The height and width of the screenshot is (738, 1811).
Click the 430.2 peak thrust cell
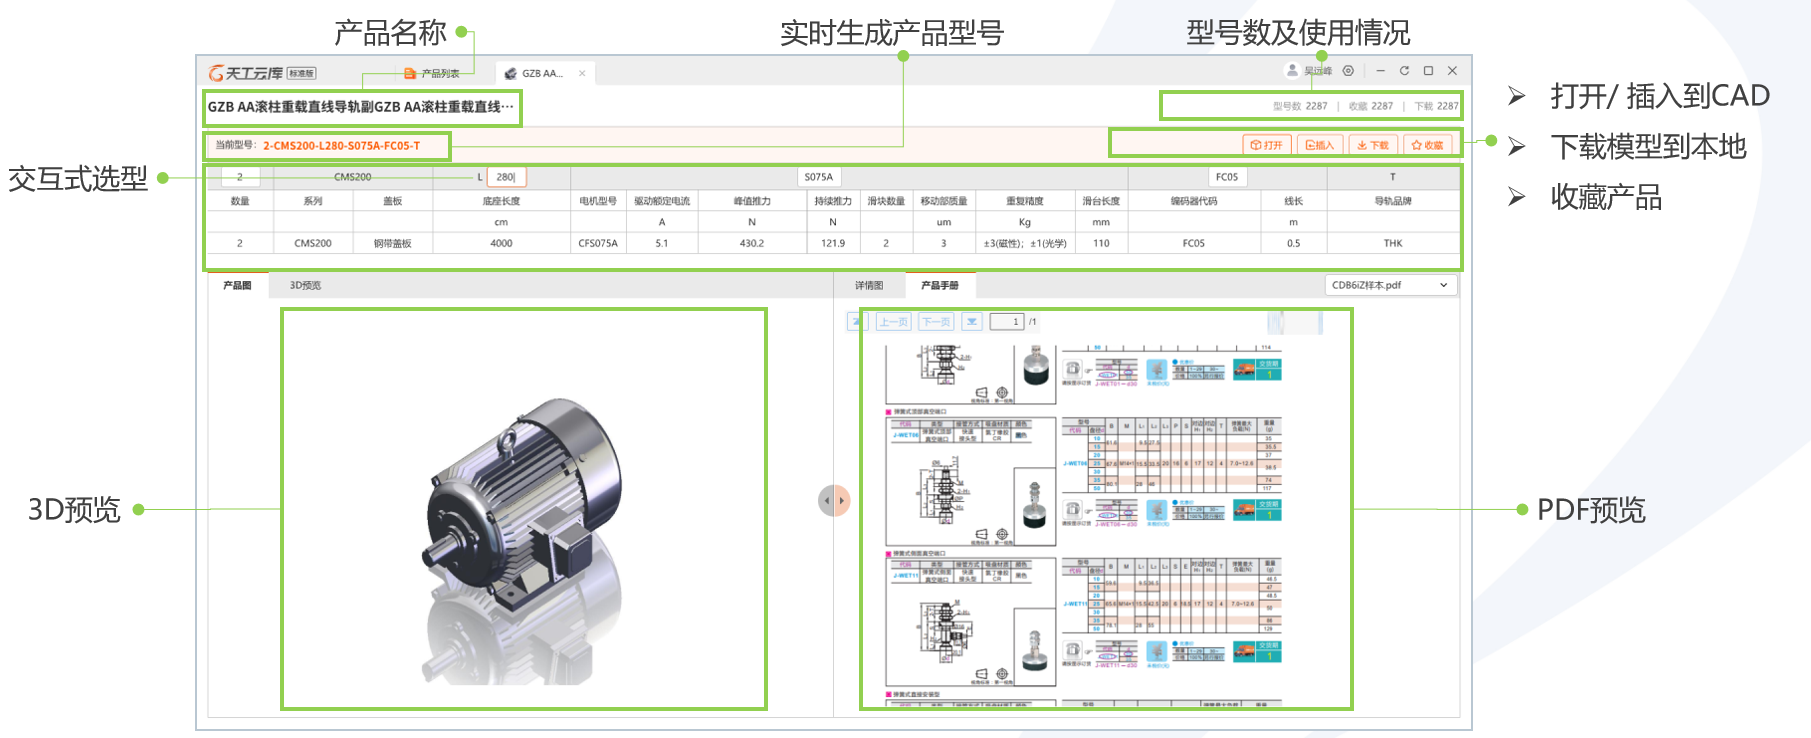(752, 243)
